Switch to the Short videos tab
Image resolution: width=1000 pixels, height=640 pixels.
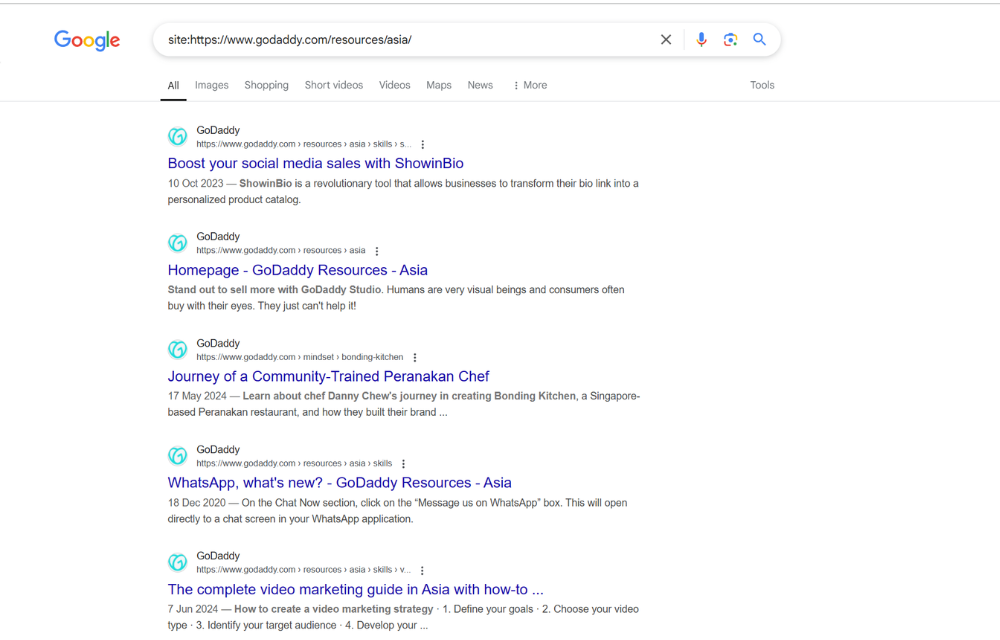point(333,85)
